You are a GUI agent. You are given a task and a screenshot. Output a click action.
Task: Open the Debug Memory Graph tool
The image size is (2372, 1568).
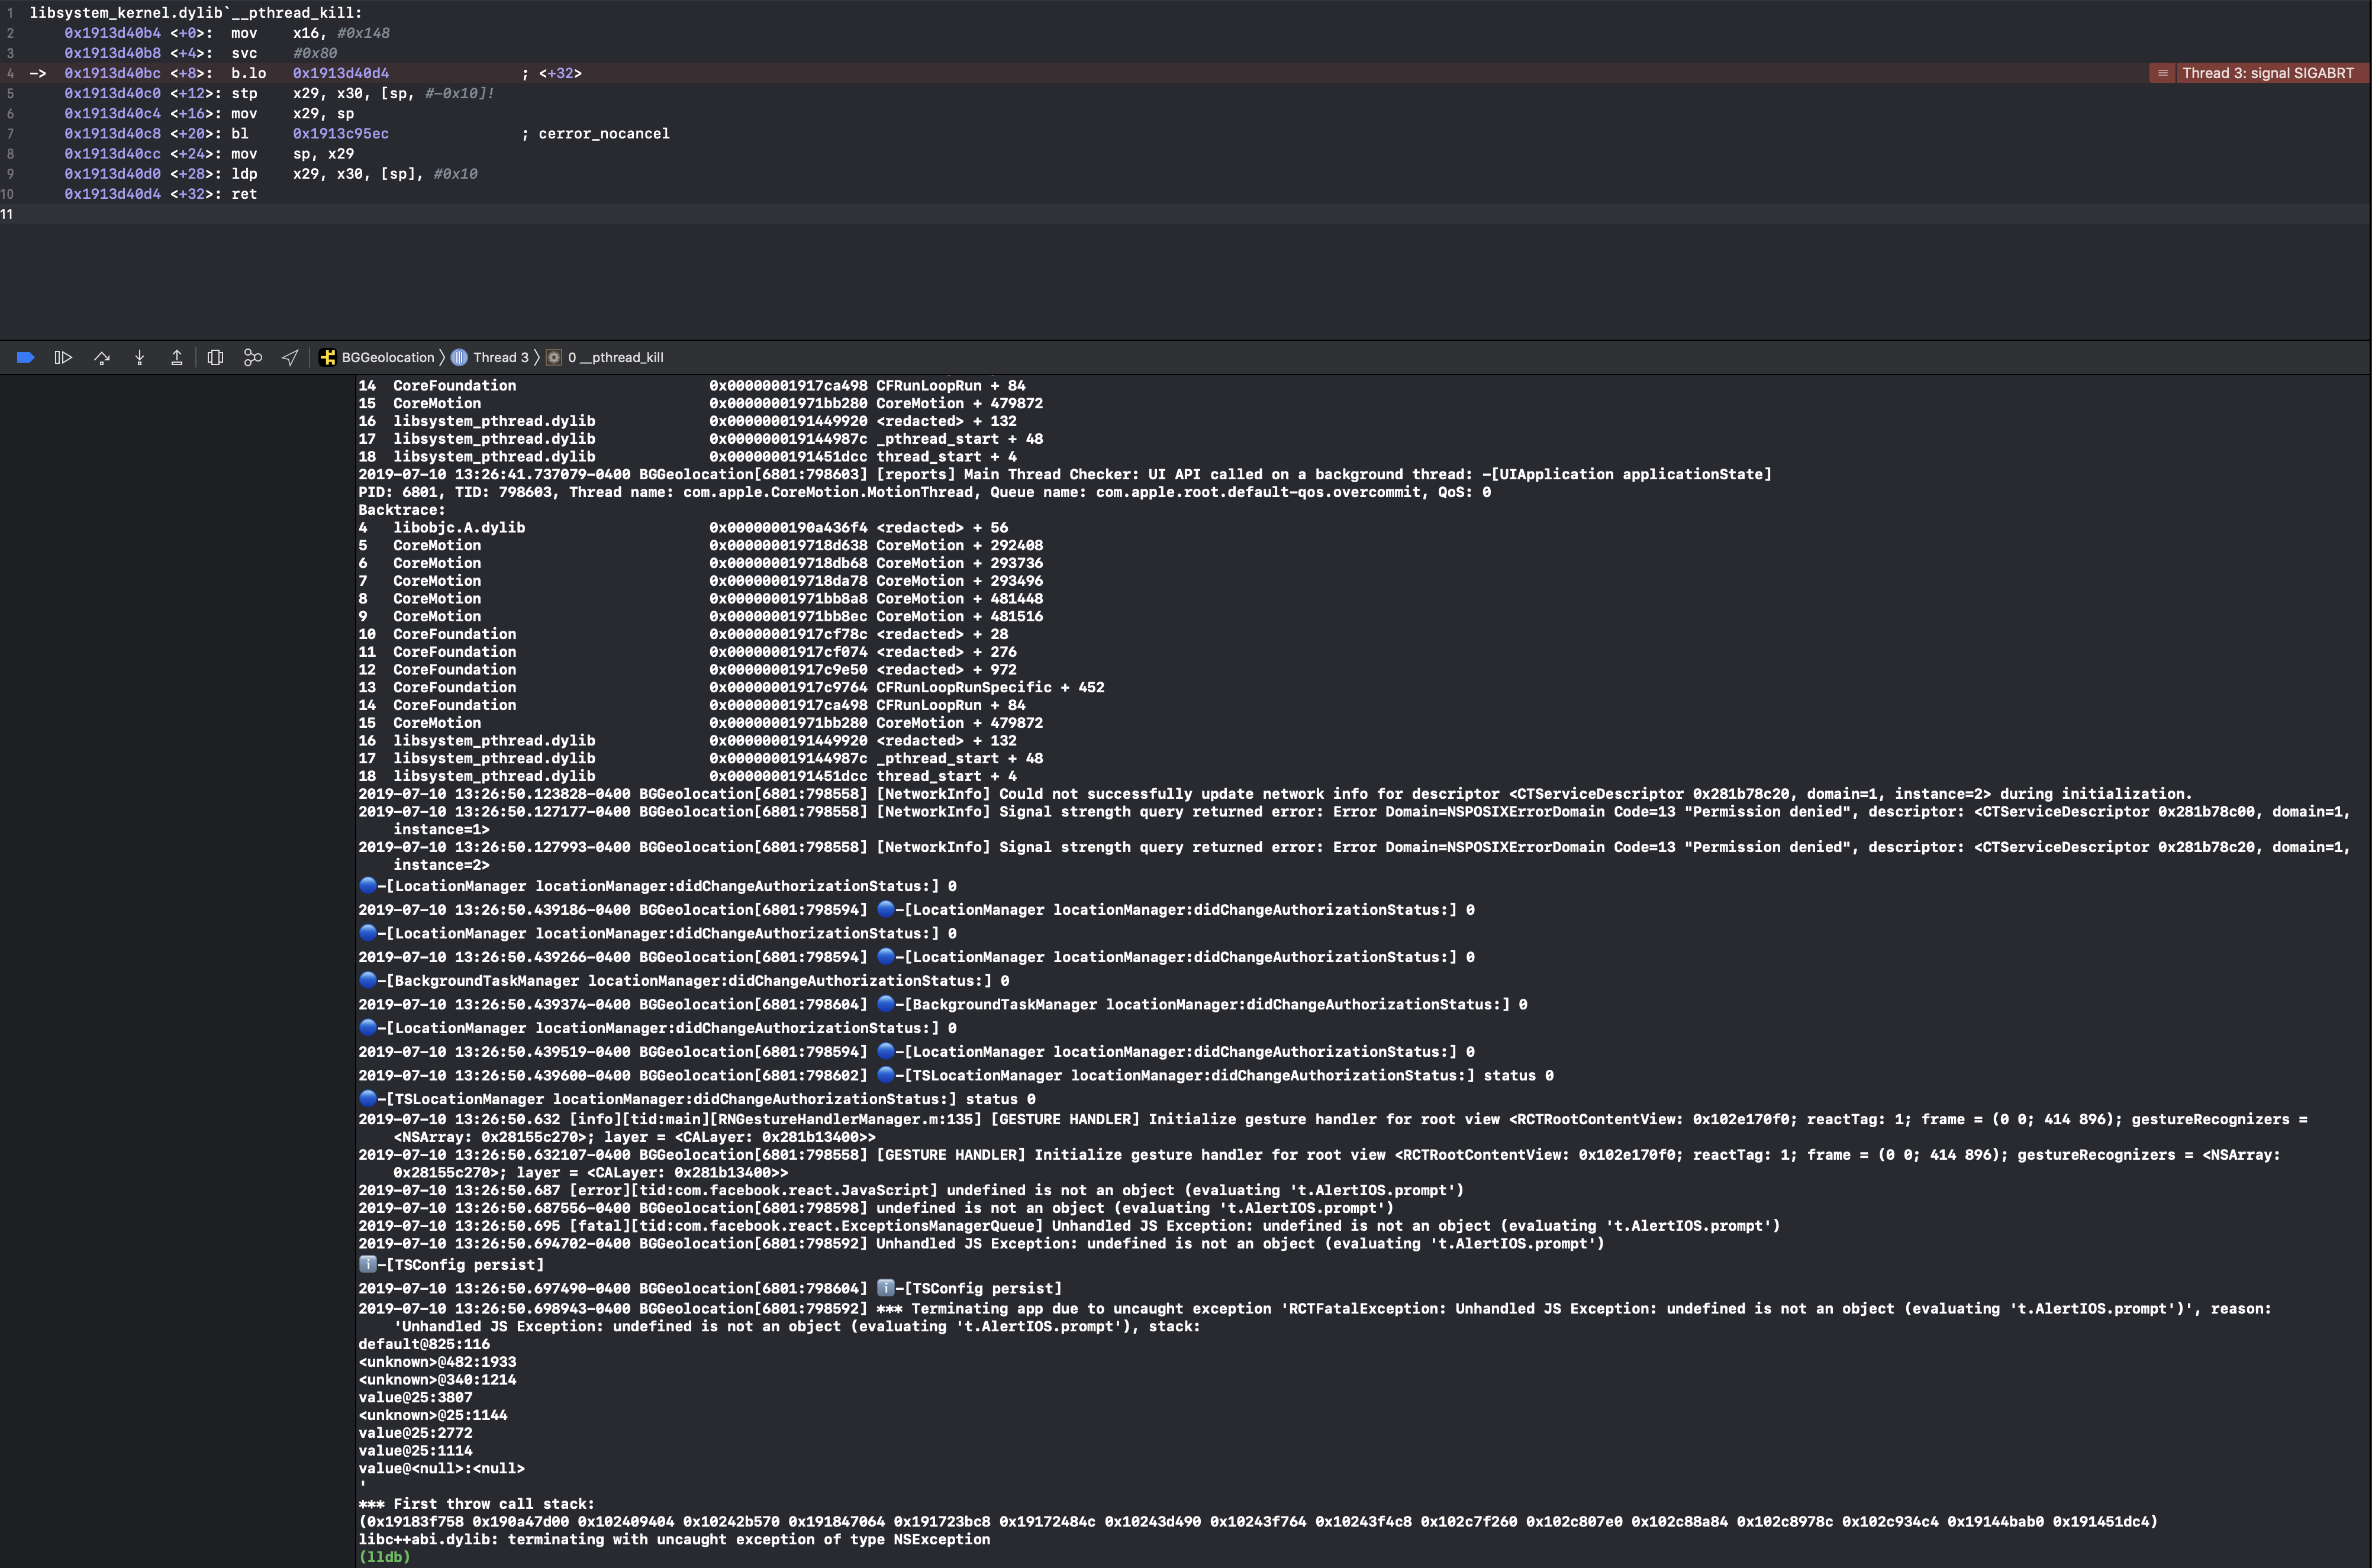pyautogui.click(x=252, y=357)
